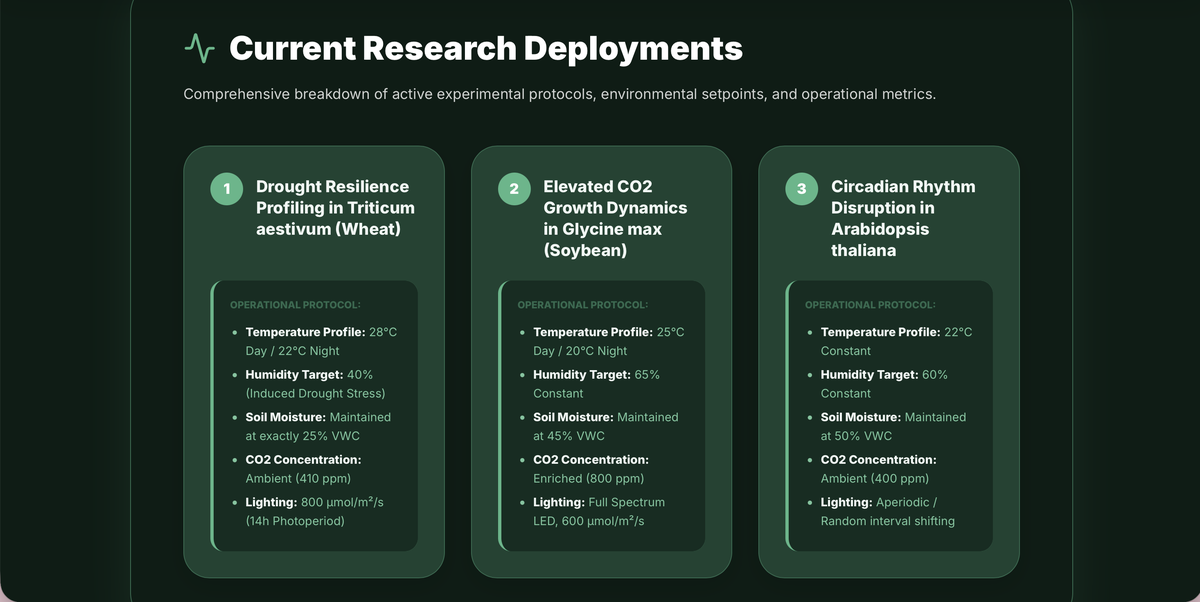Click the number 1 badge on the Wheat card
Viewport: 1200px width, 602px height.
click(x=227, y=188)
